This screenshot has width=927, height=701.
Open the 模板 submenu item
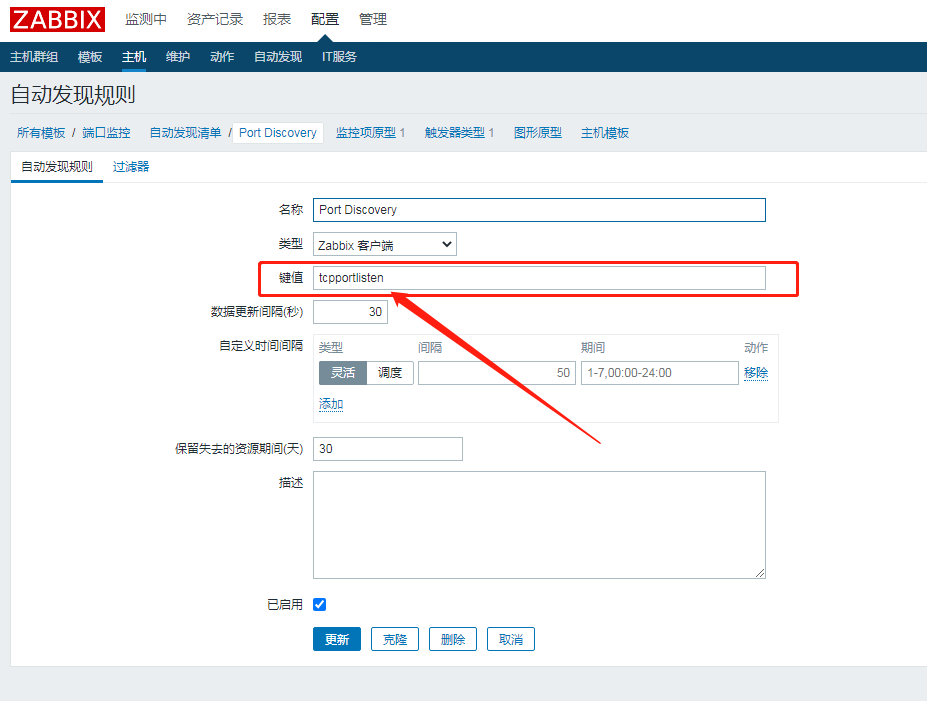tap(90, 57)
